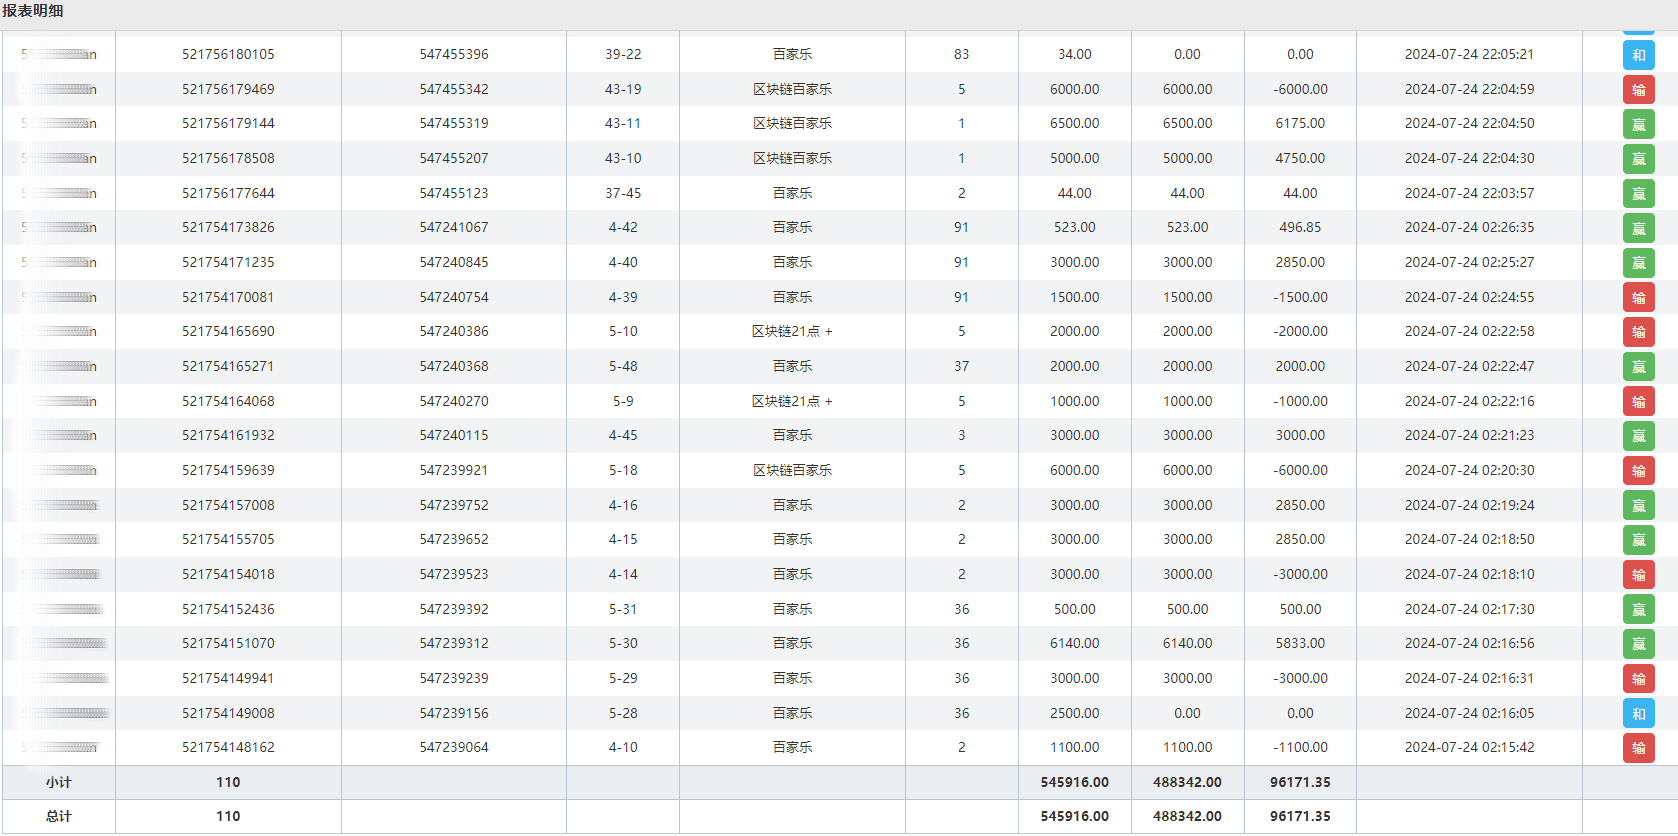Open the 赢 badge for order 521754151070
1678x836 pixels.
point(1638,644)
